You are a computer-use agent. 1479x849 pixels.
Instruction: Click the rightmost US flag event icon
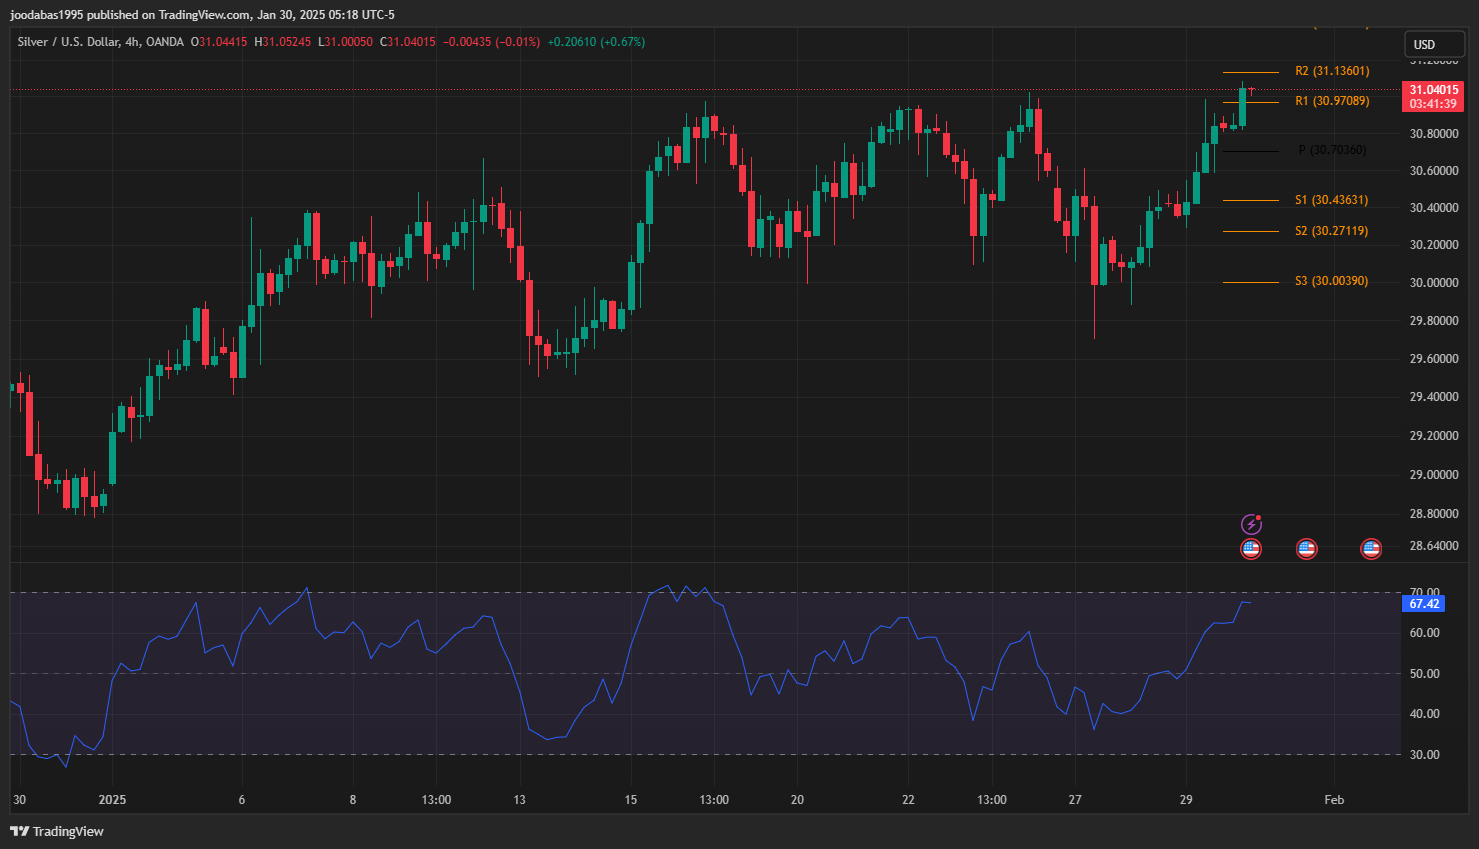(1371, 548)
